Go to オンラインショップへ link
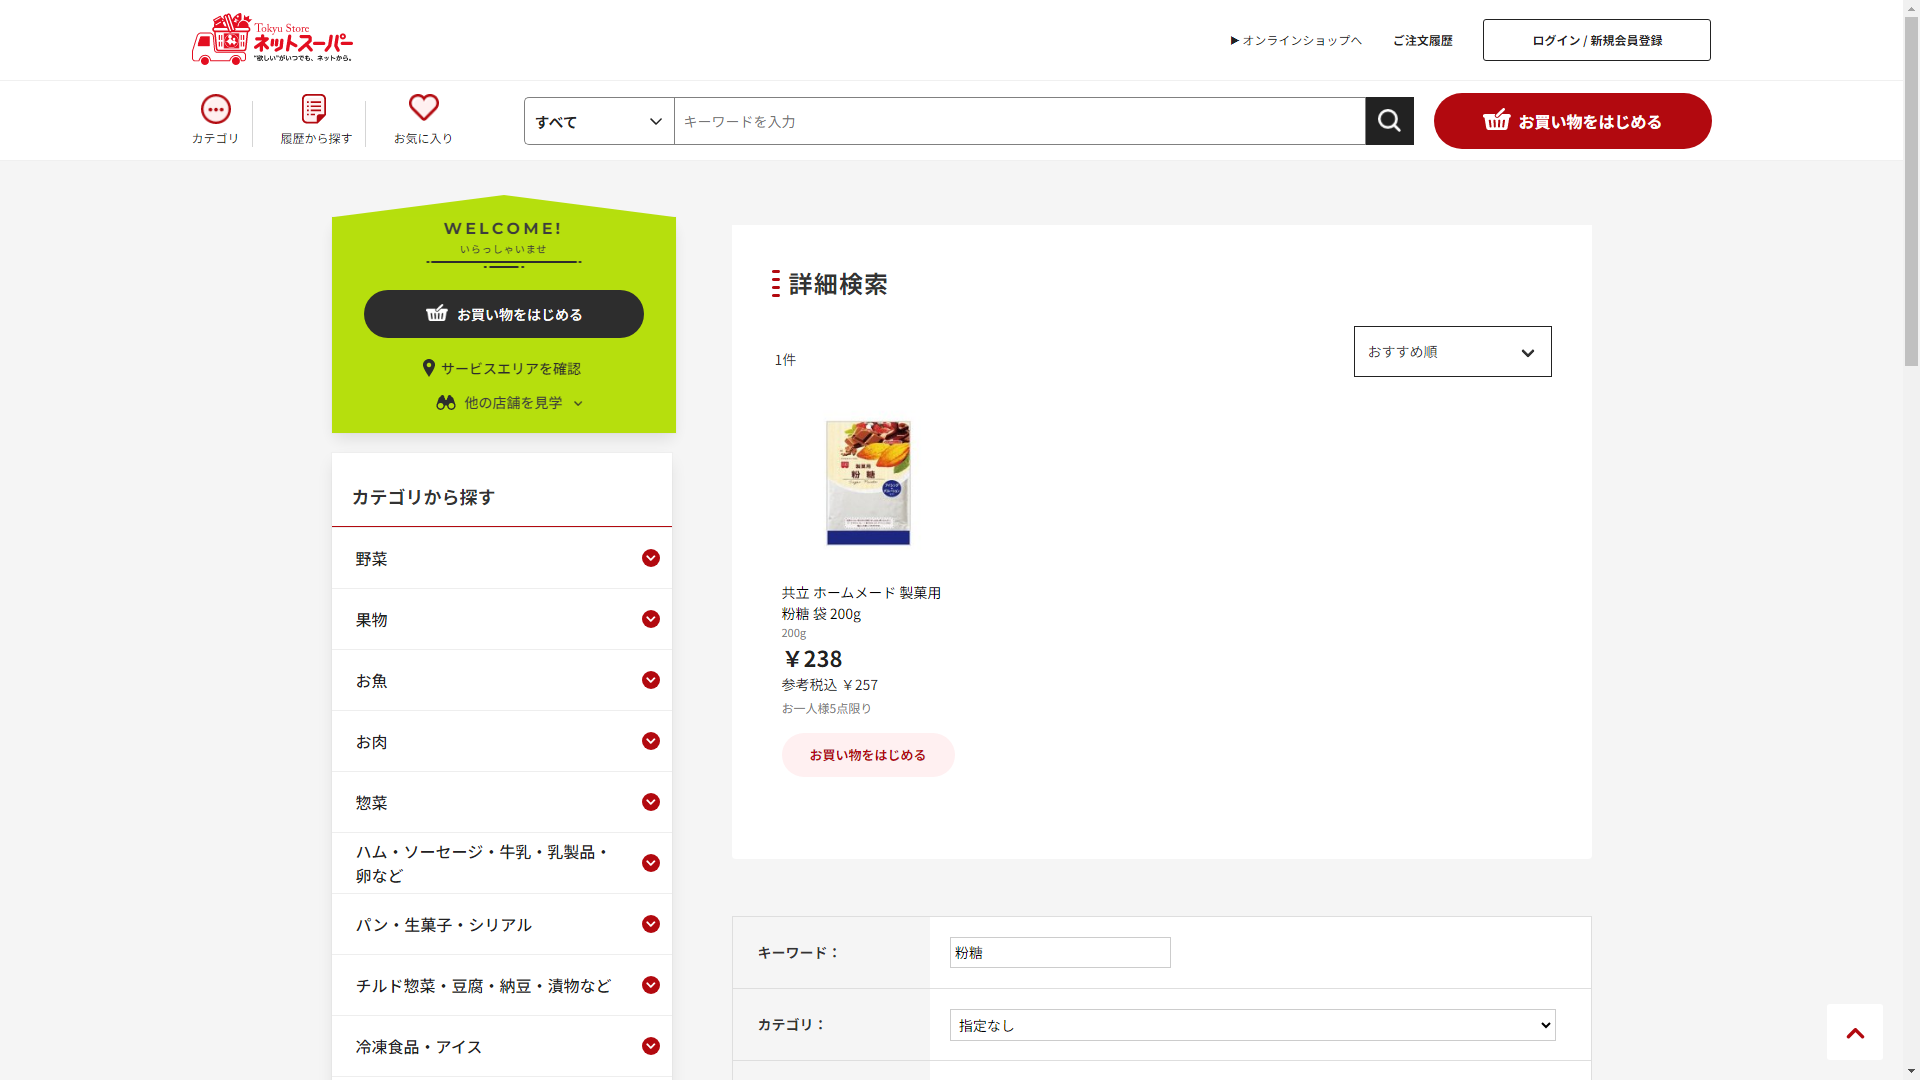This screenshot has width=1920, height=1080. coord(1296,40)
